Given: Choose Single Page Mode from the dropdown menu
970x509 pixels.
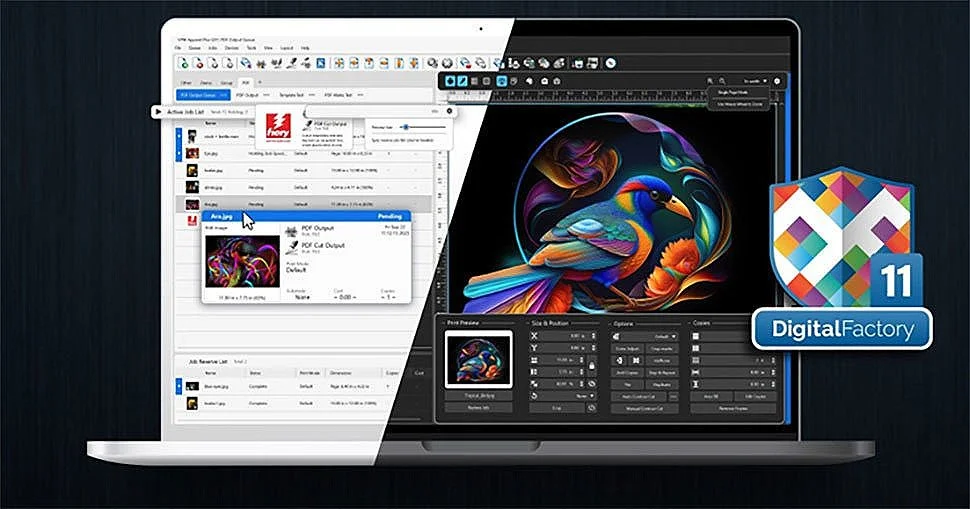Looking at the screenshot, I should (733, 92).
